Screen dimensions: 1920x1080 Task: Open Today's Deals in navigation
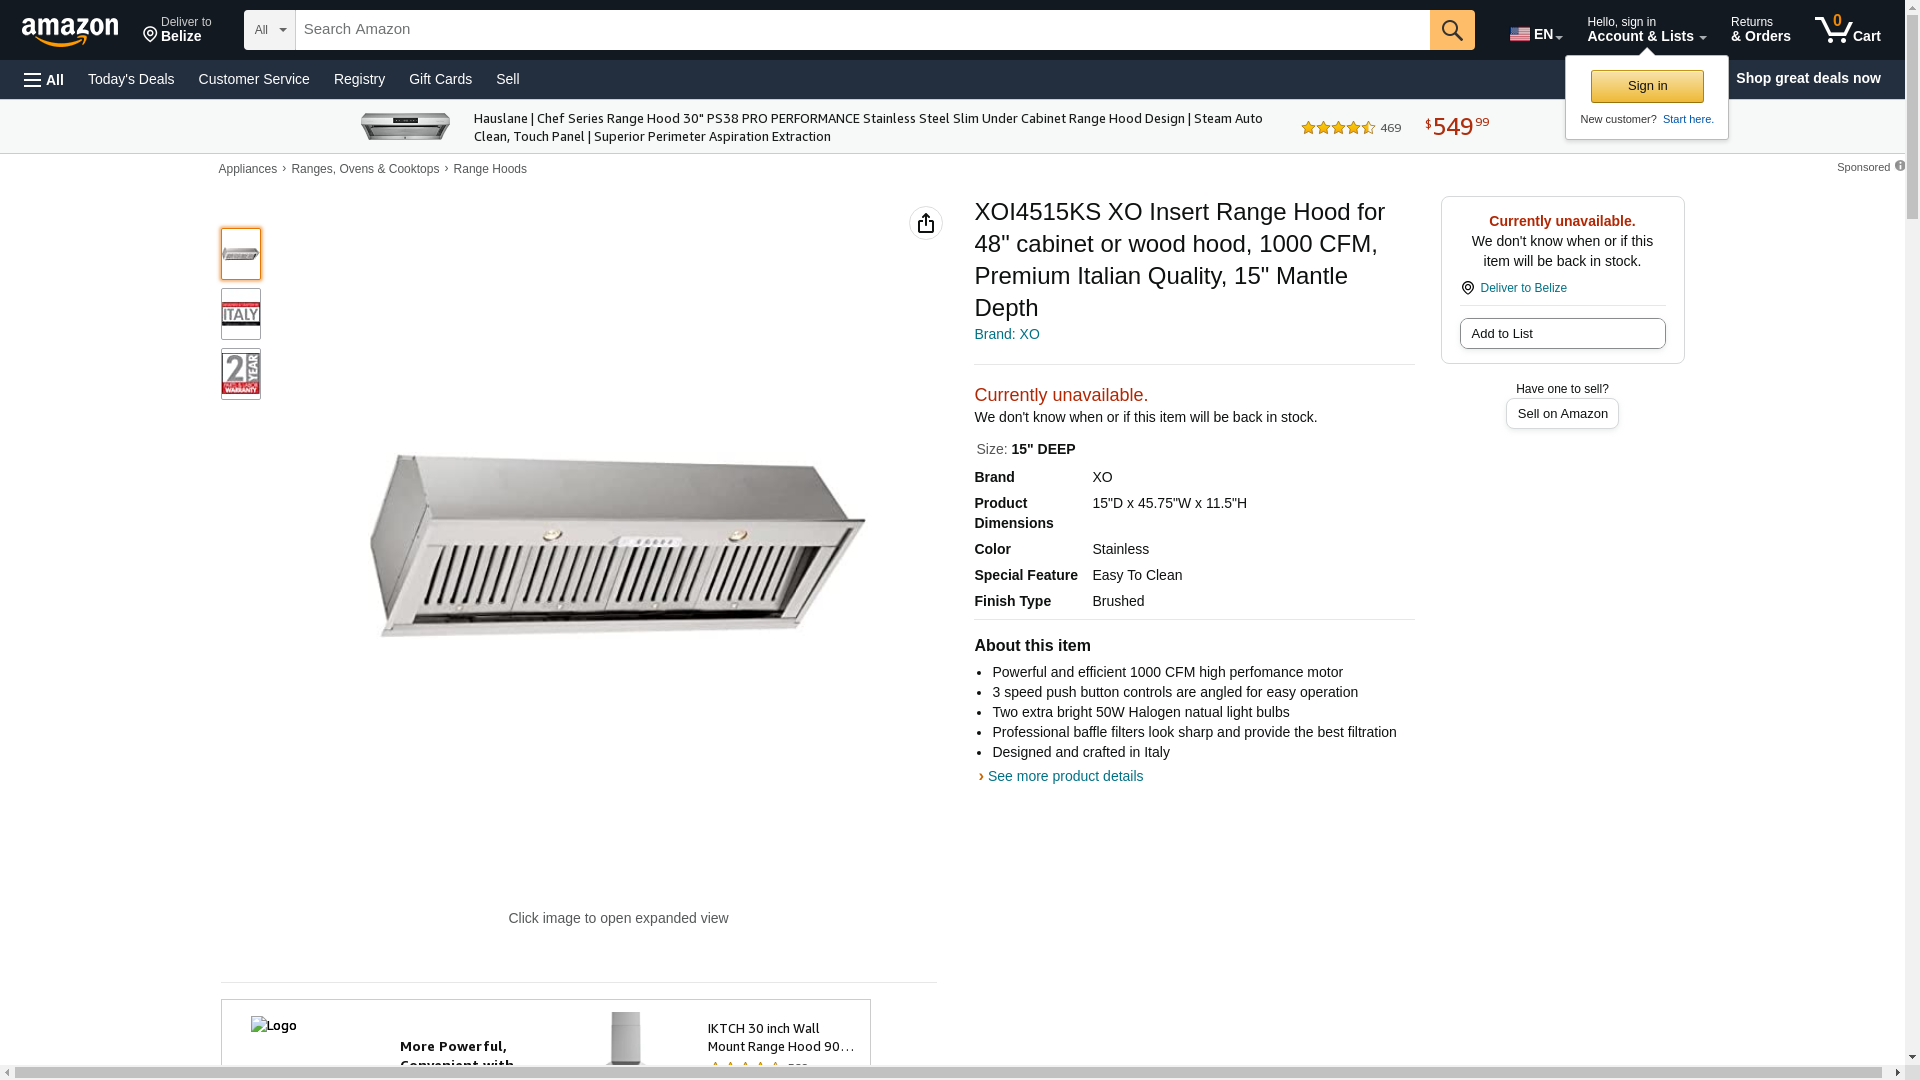pyautogui.click(x=131, y=79)
